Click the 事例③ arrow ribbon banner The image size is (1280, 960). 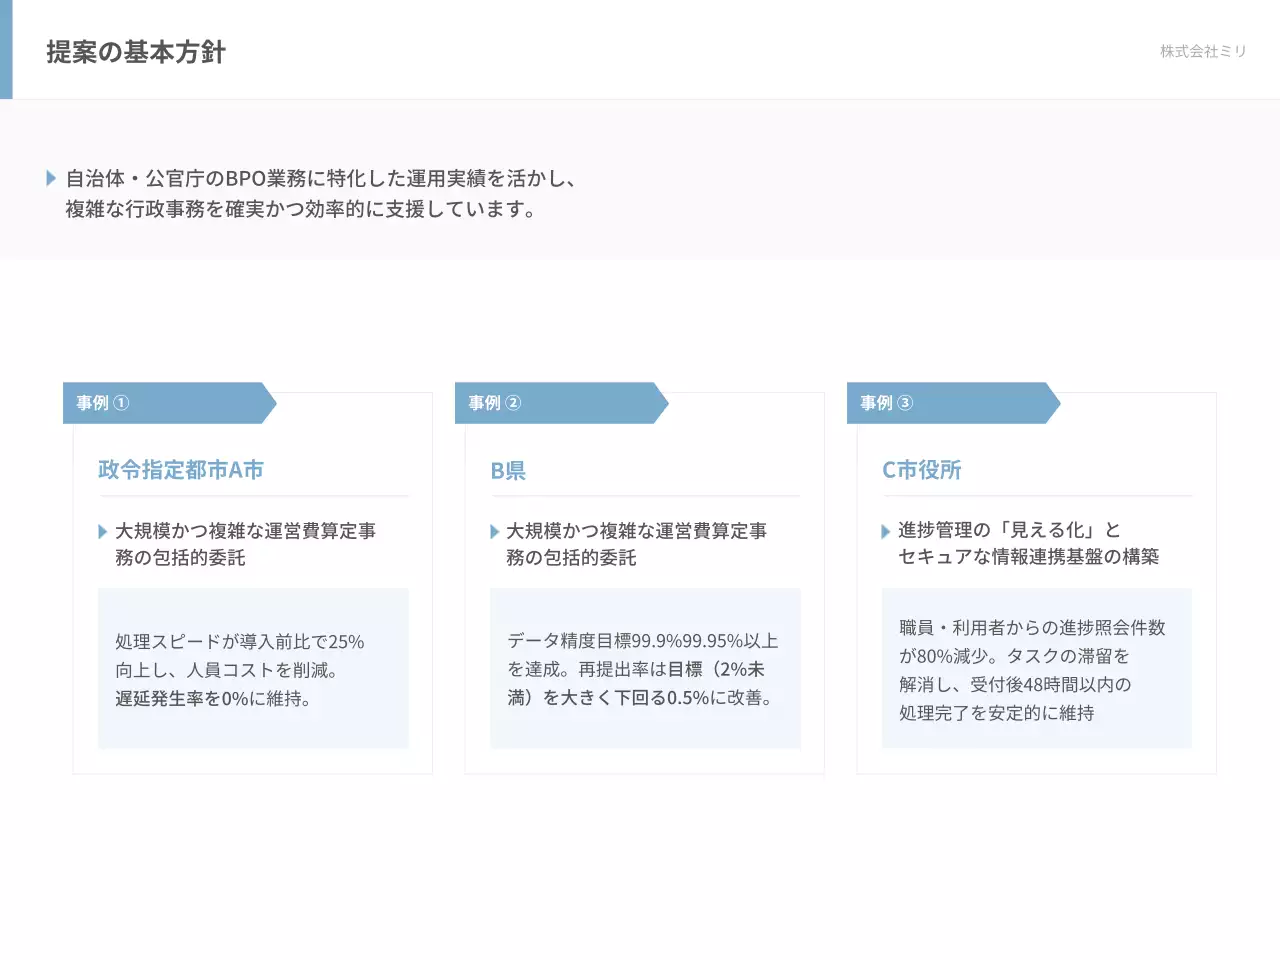(949, 403)
